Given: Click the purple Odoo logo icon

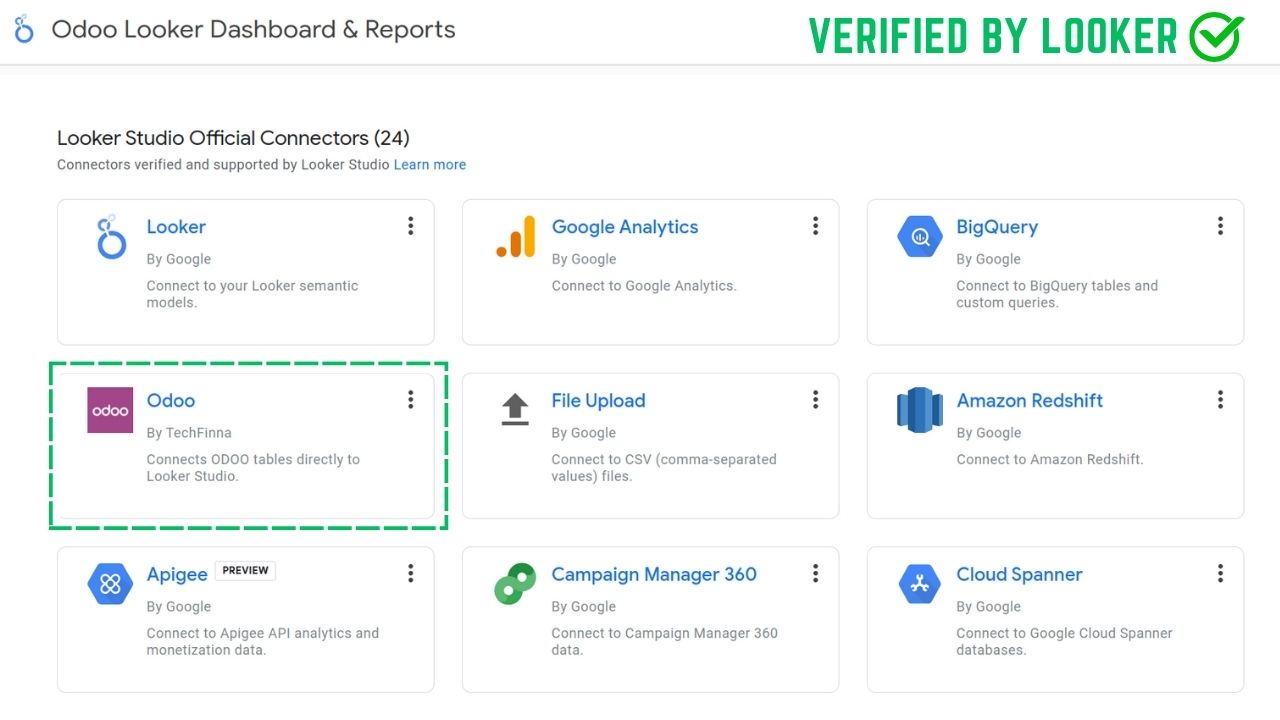Looking at the screenshot, I should point(110,410).
